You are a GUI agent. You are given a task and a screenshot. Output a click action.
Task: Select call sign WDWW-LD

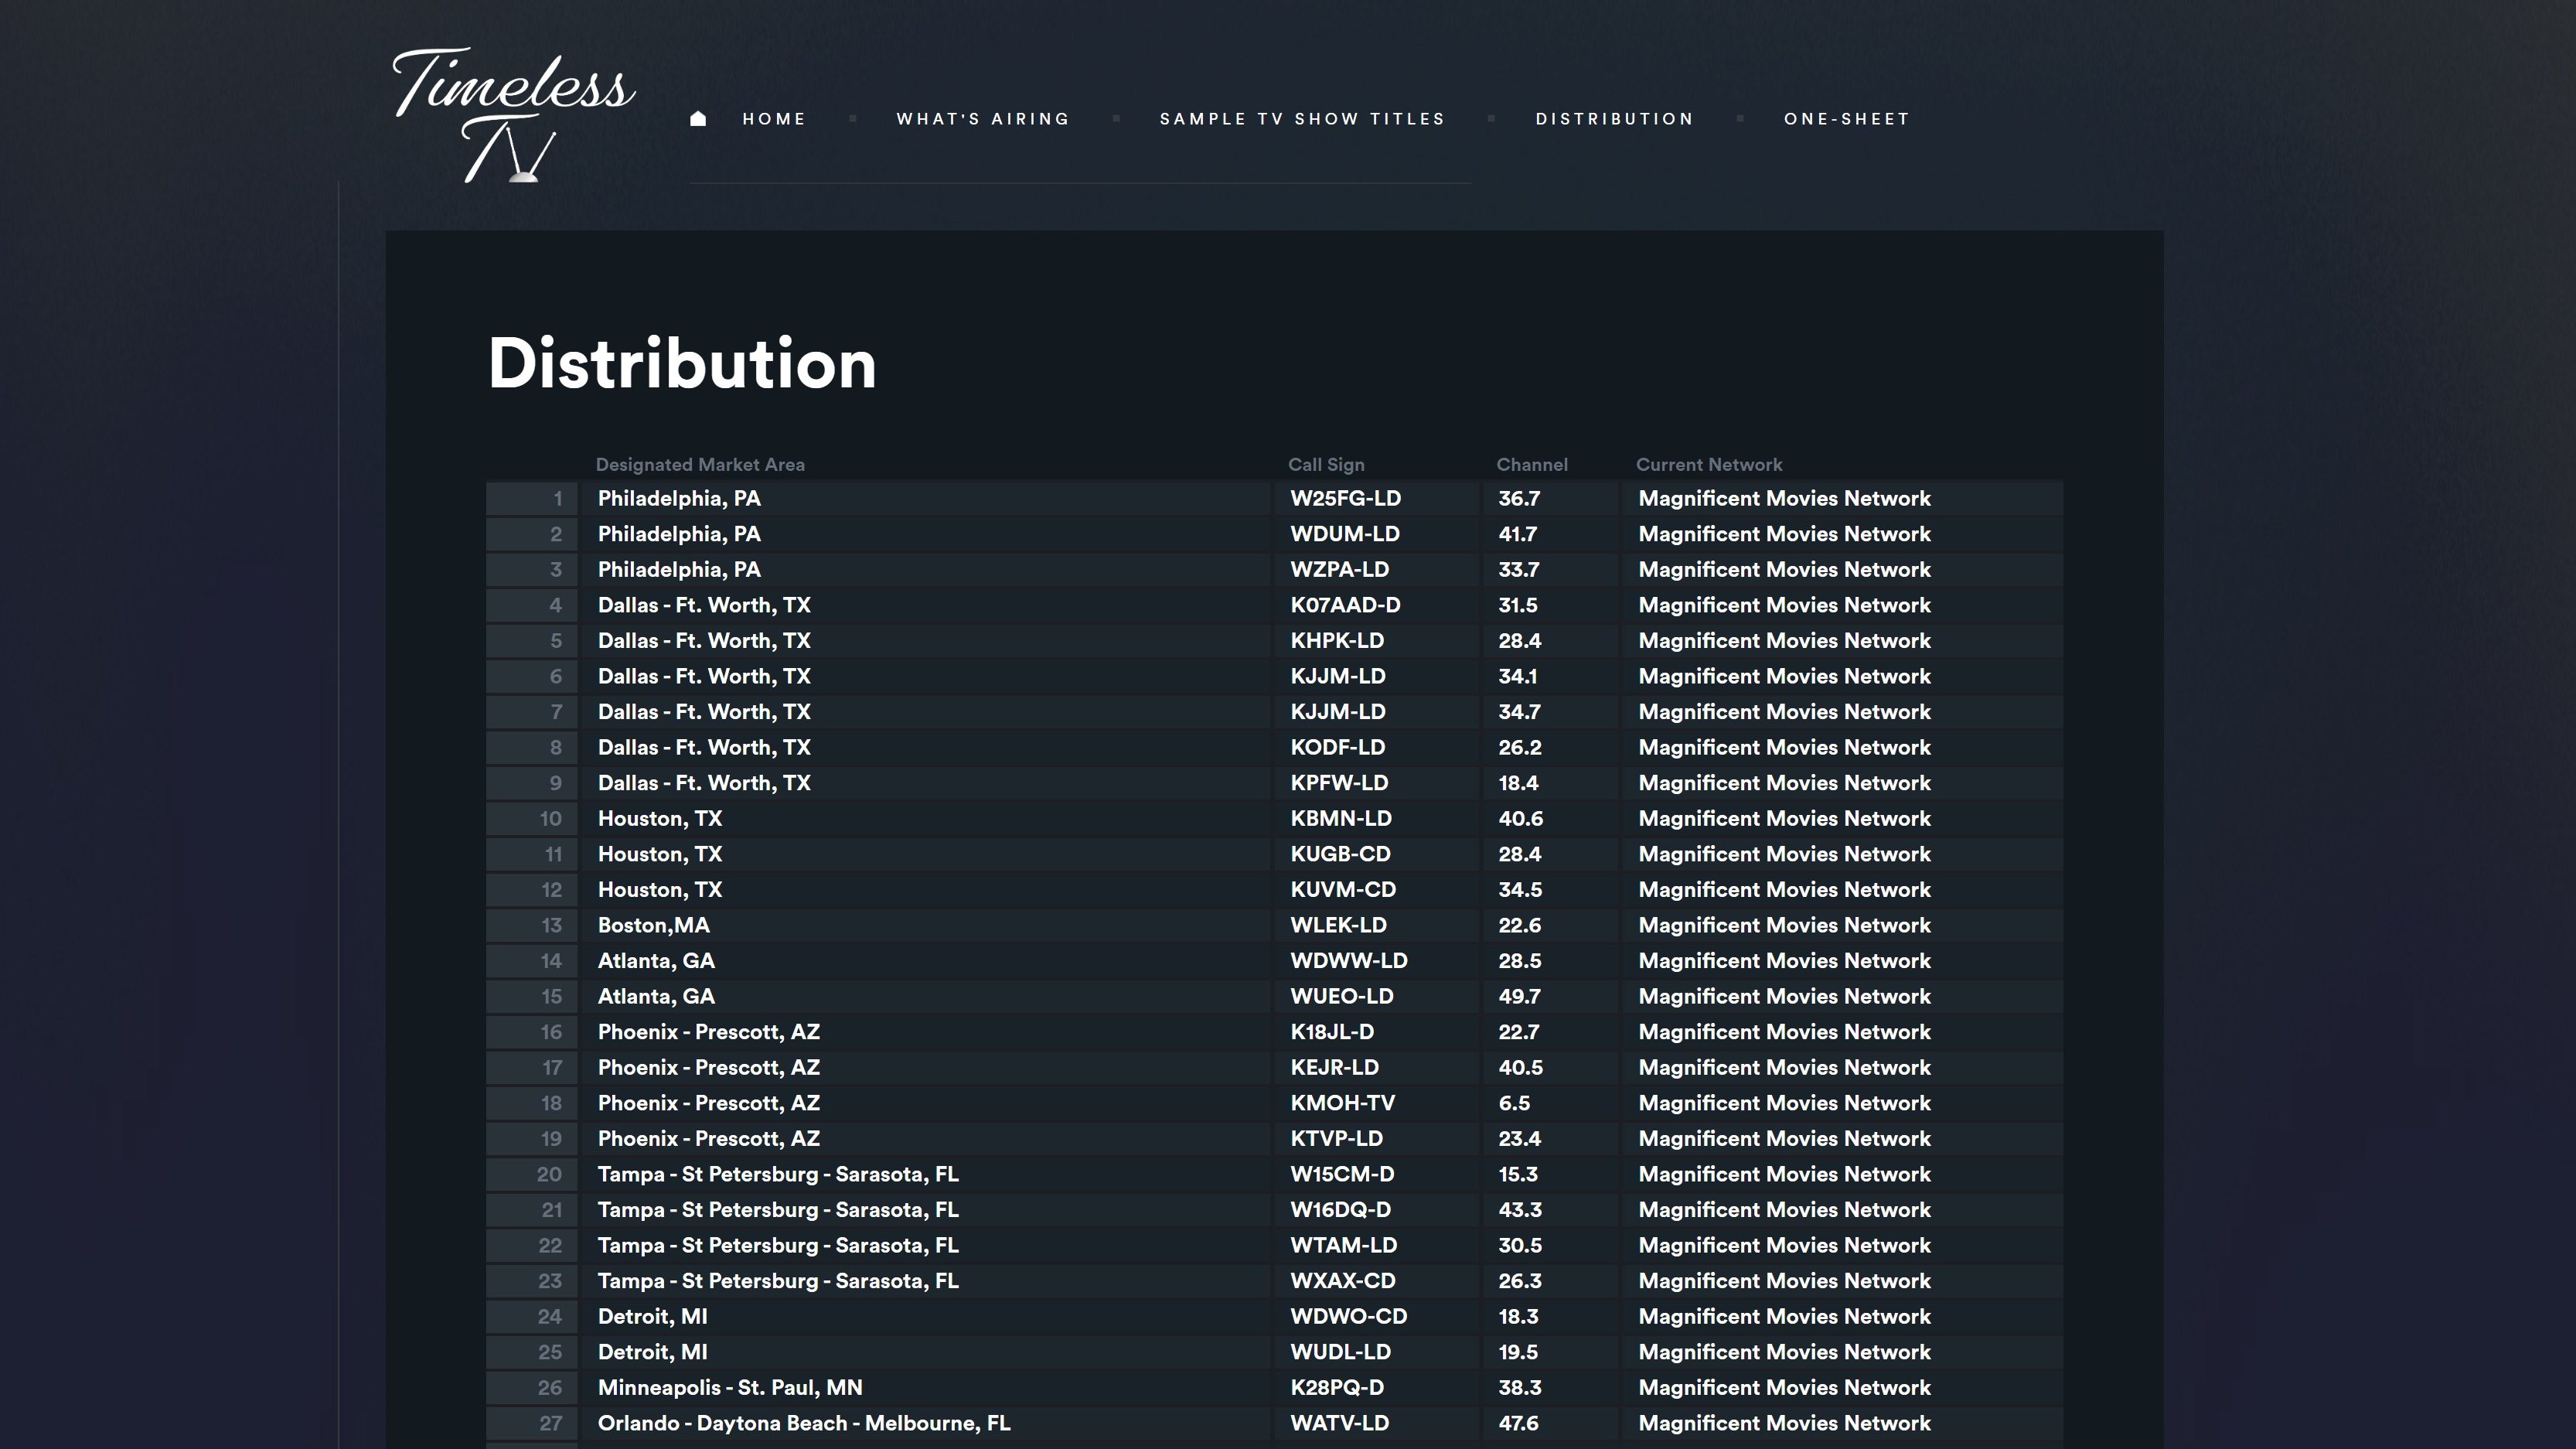[x=1349, y=961]
